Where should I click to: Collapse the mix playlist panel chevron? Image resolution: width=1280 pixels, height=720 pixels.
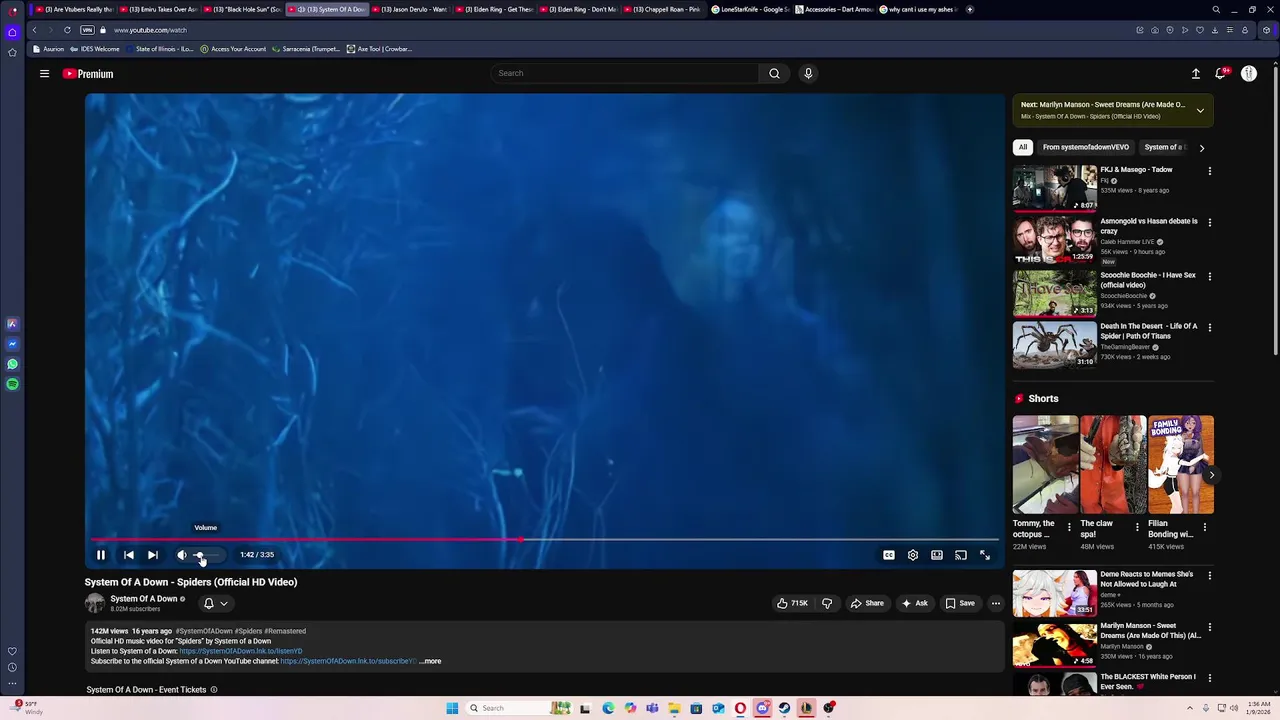click(1200, 110)
